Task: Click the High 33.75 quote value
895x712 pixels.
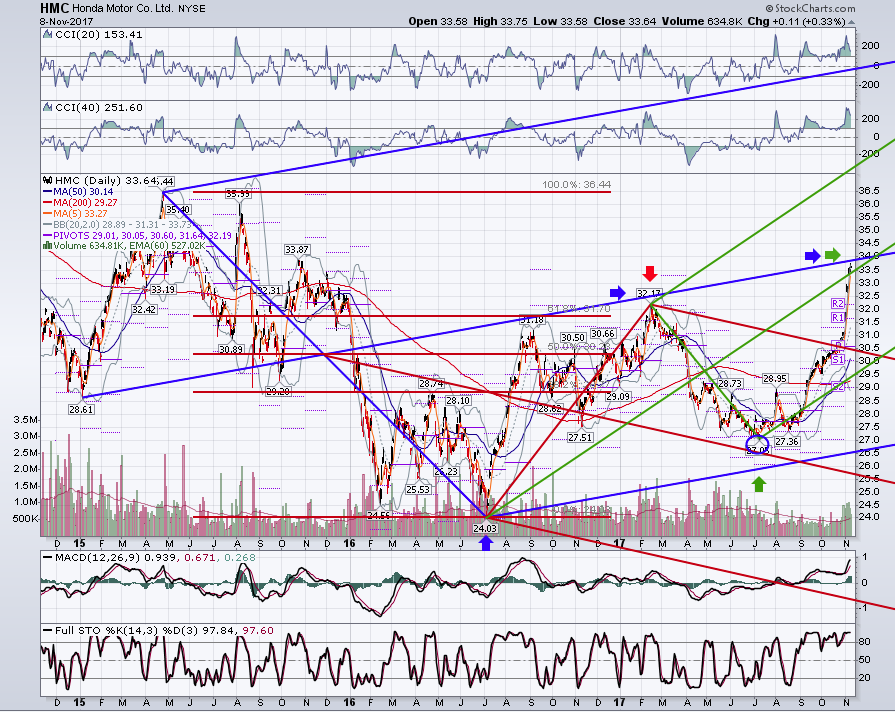Action: (501, 21)
